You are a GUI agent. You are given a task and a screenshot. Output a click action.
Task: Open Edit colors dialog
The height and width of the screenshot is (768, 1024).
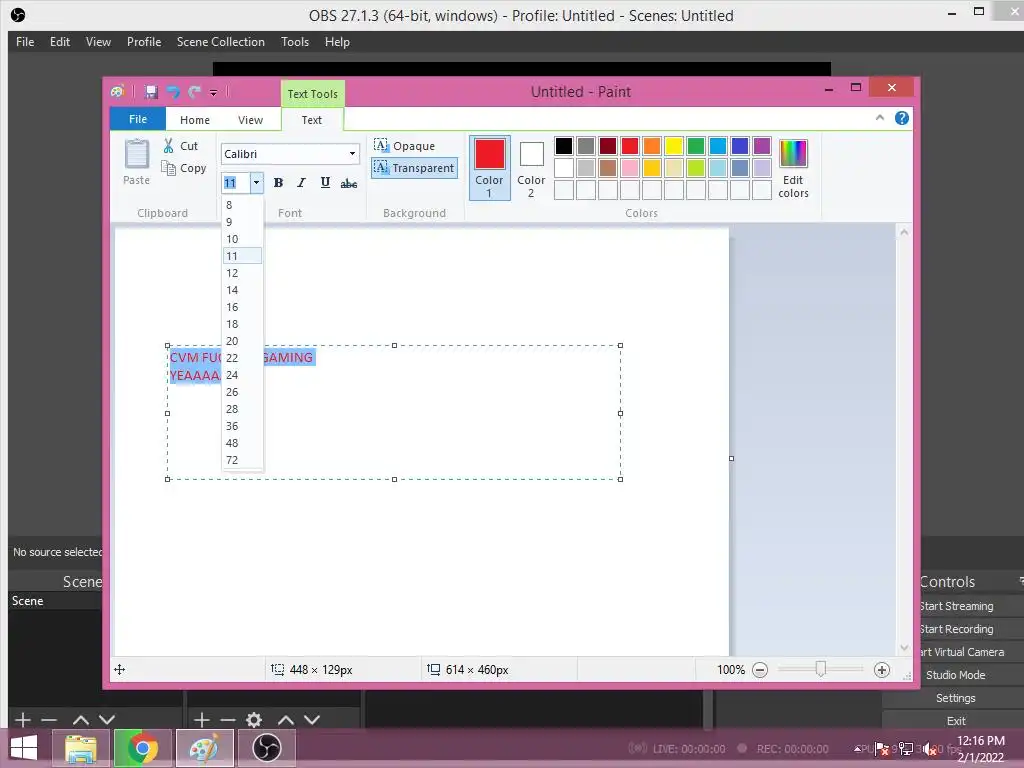[793, 168]
